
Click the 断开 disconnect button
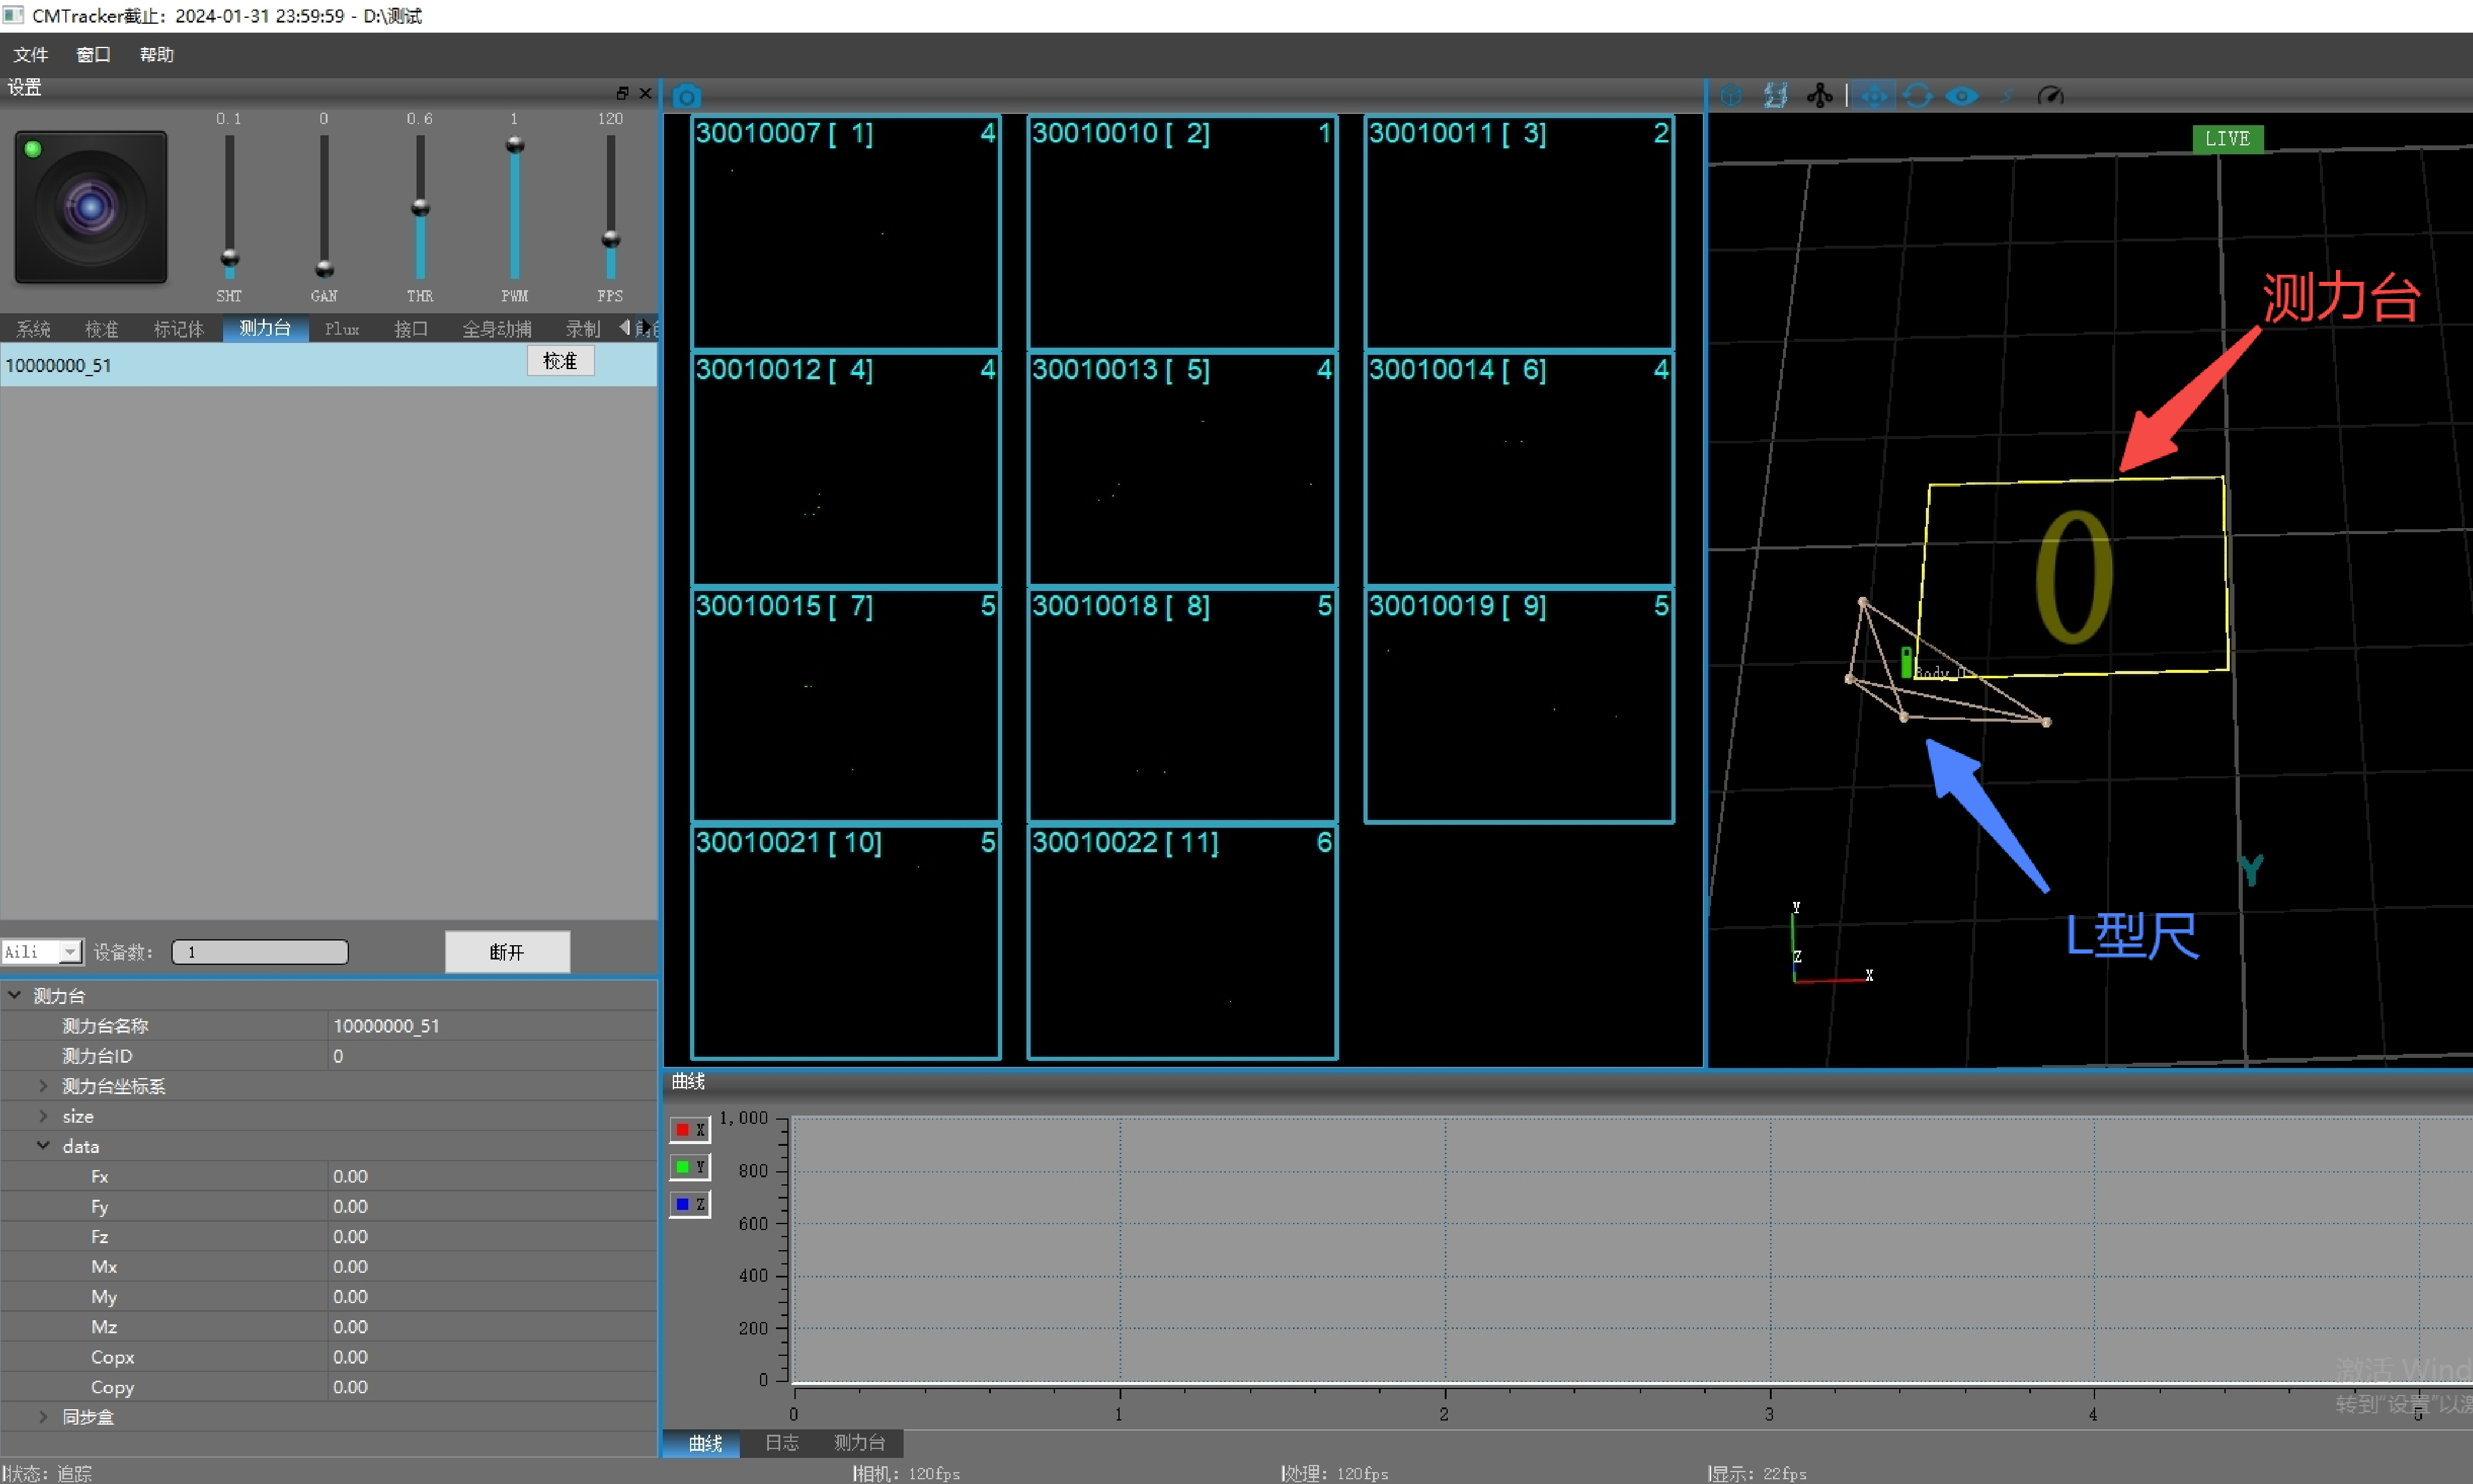507,952
